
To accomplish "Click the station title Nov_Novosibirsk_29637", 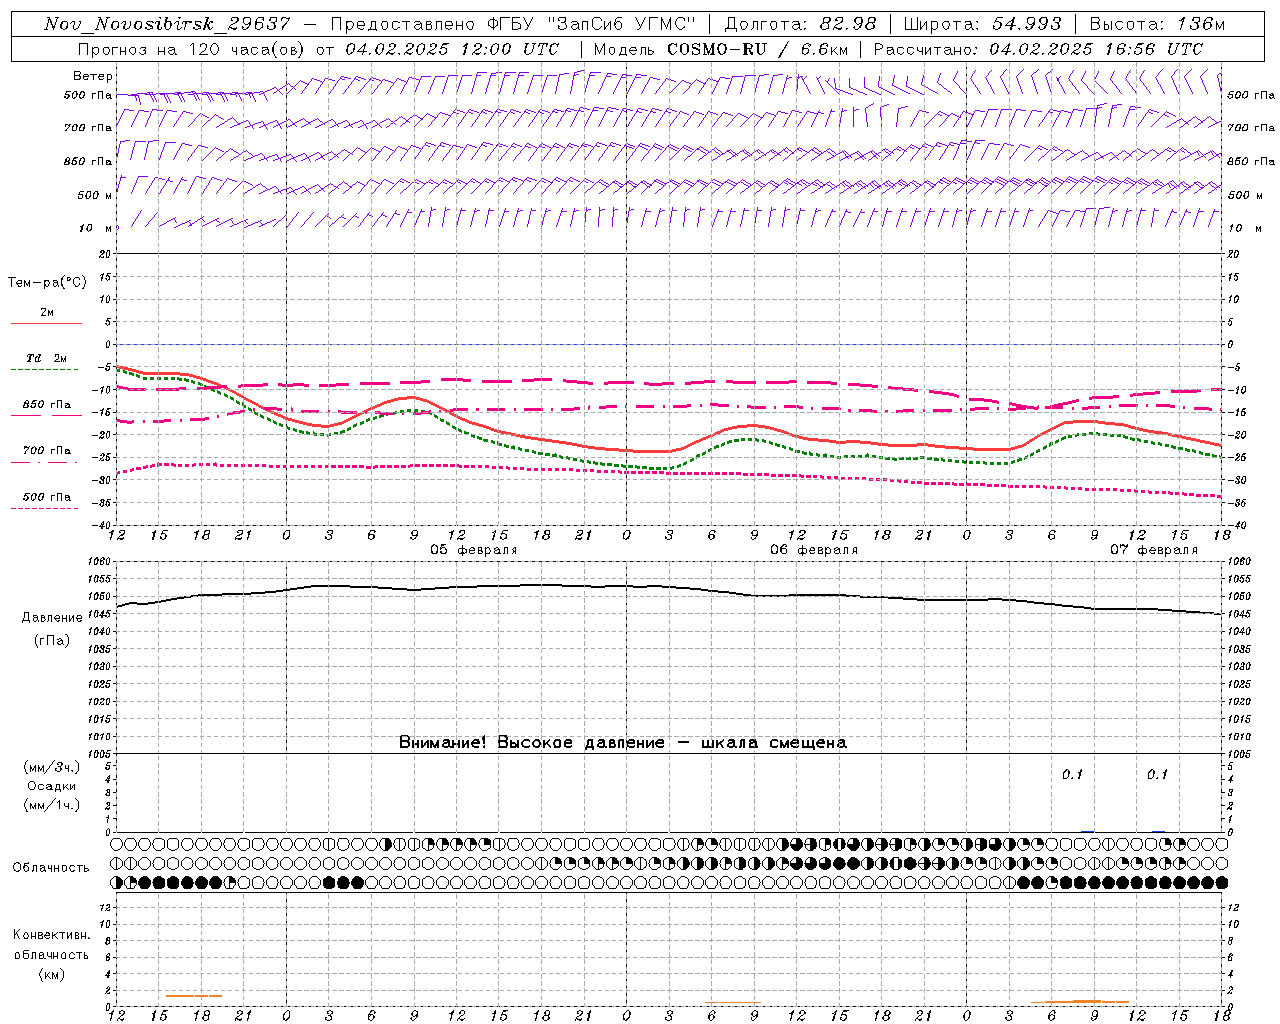I will (x=168, y=24).
